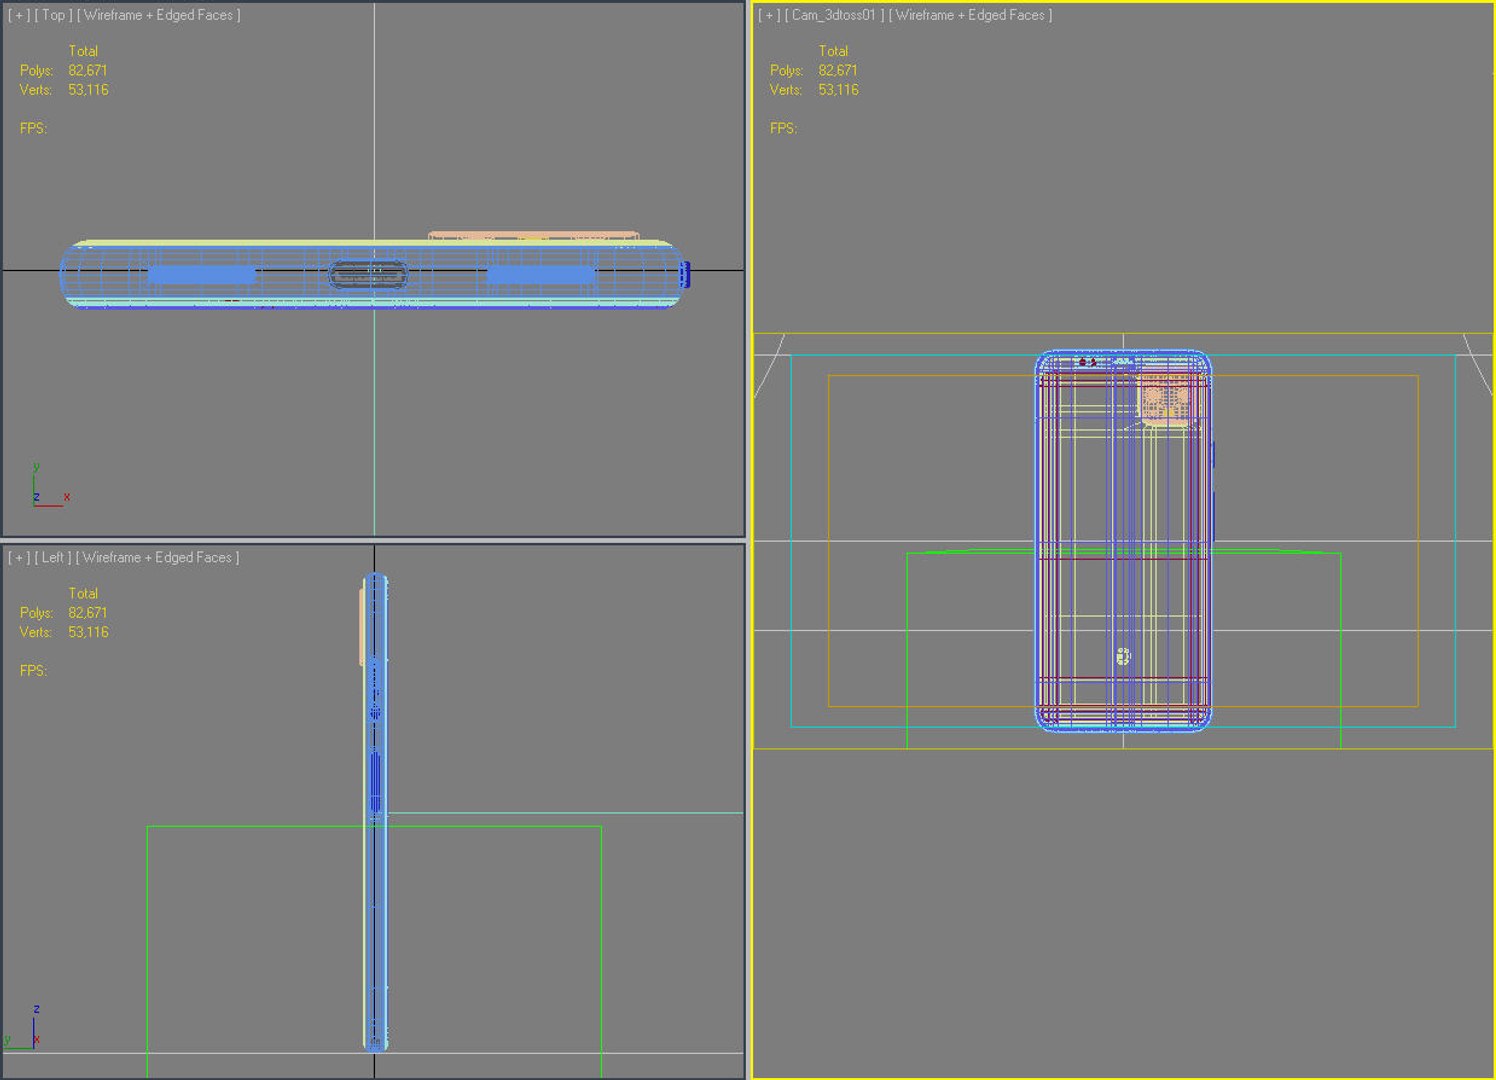Open the Top viewport's Wireframe + Edged Faces menu
1496x1080 pixels.
[x=159, y=15]
